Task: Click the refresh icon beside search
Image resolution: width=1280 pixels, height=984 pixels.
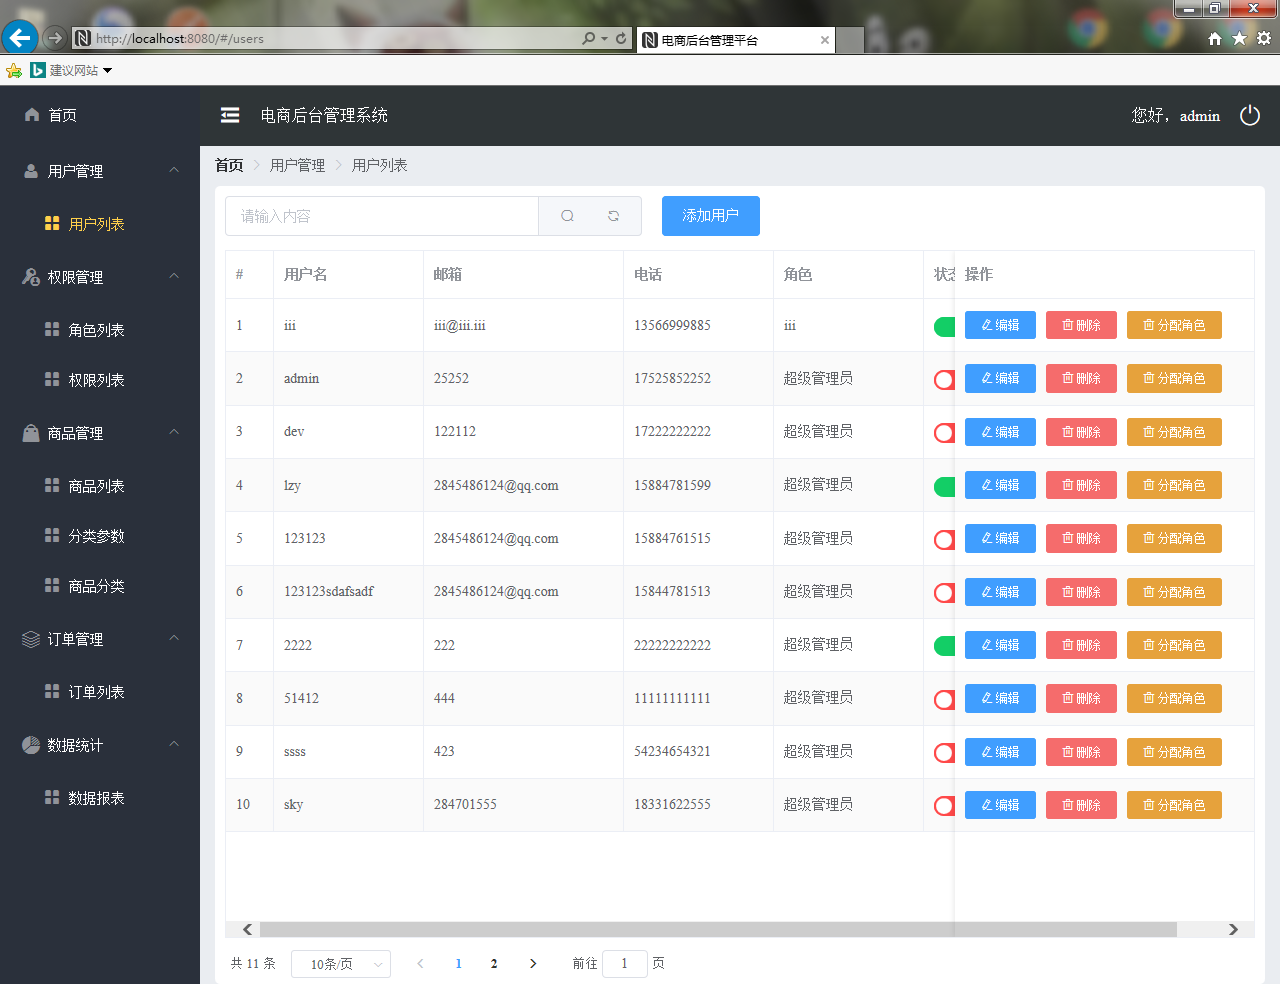Action: point(613,216)
